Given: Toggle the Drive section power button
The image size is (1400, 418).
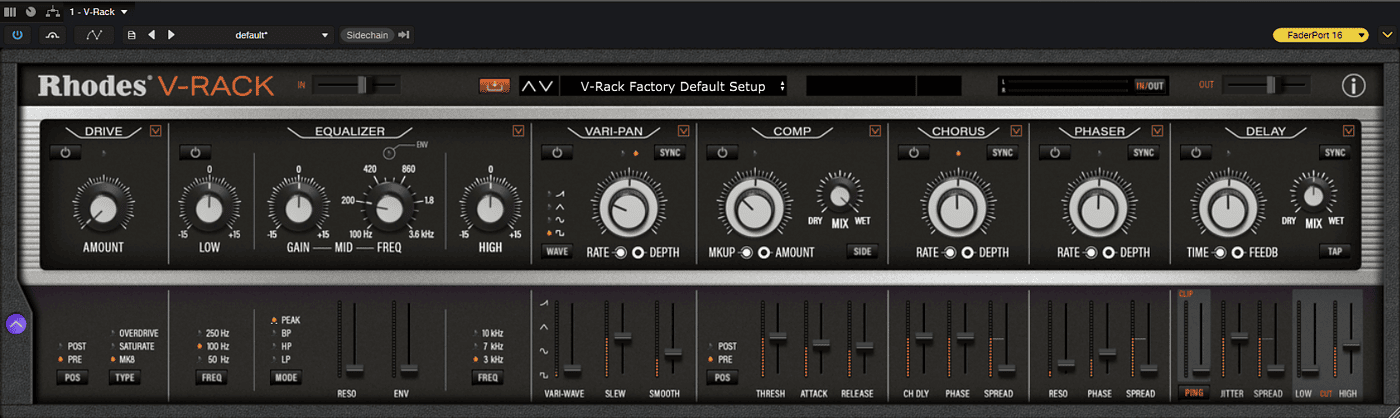Looking at the screenshot, I should tap(65, 153).
